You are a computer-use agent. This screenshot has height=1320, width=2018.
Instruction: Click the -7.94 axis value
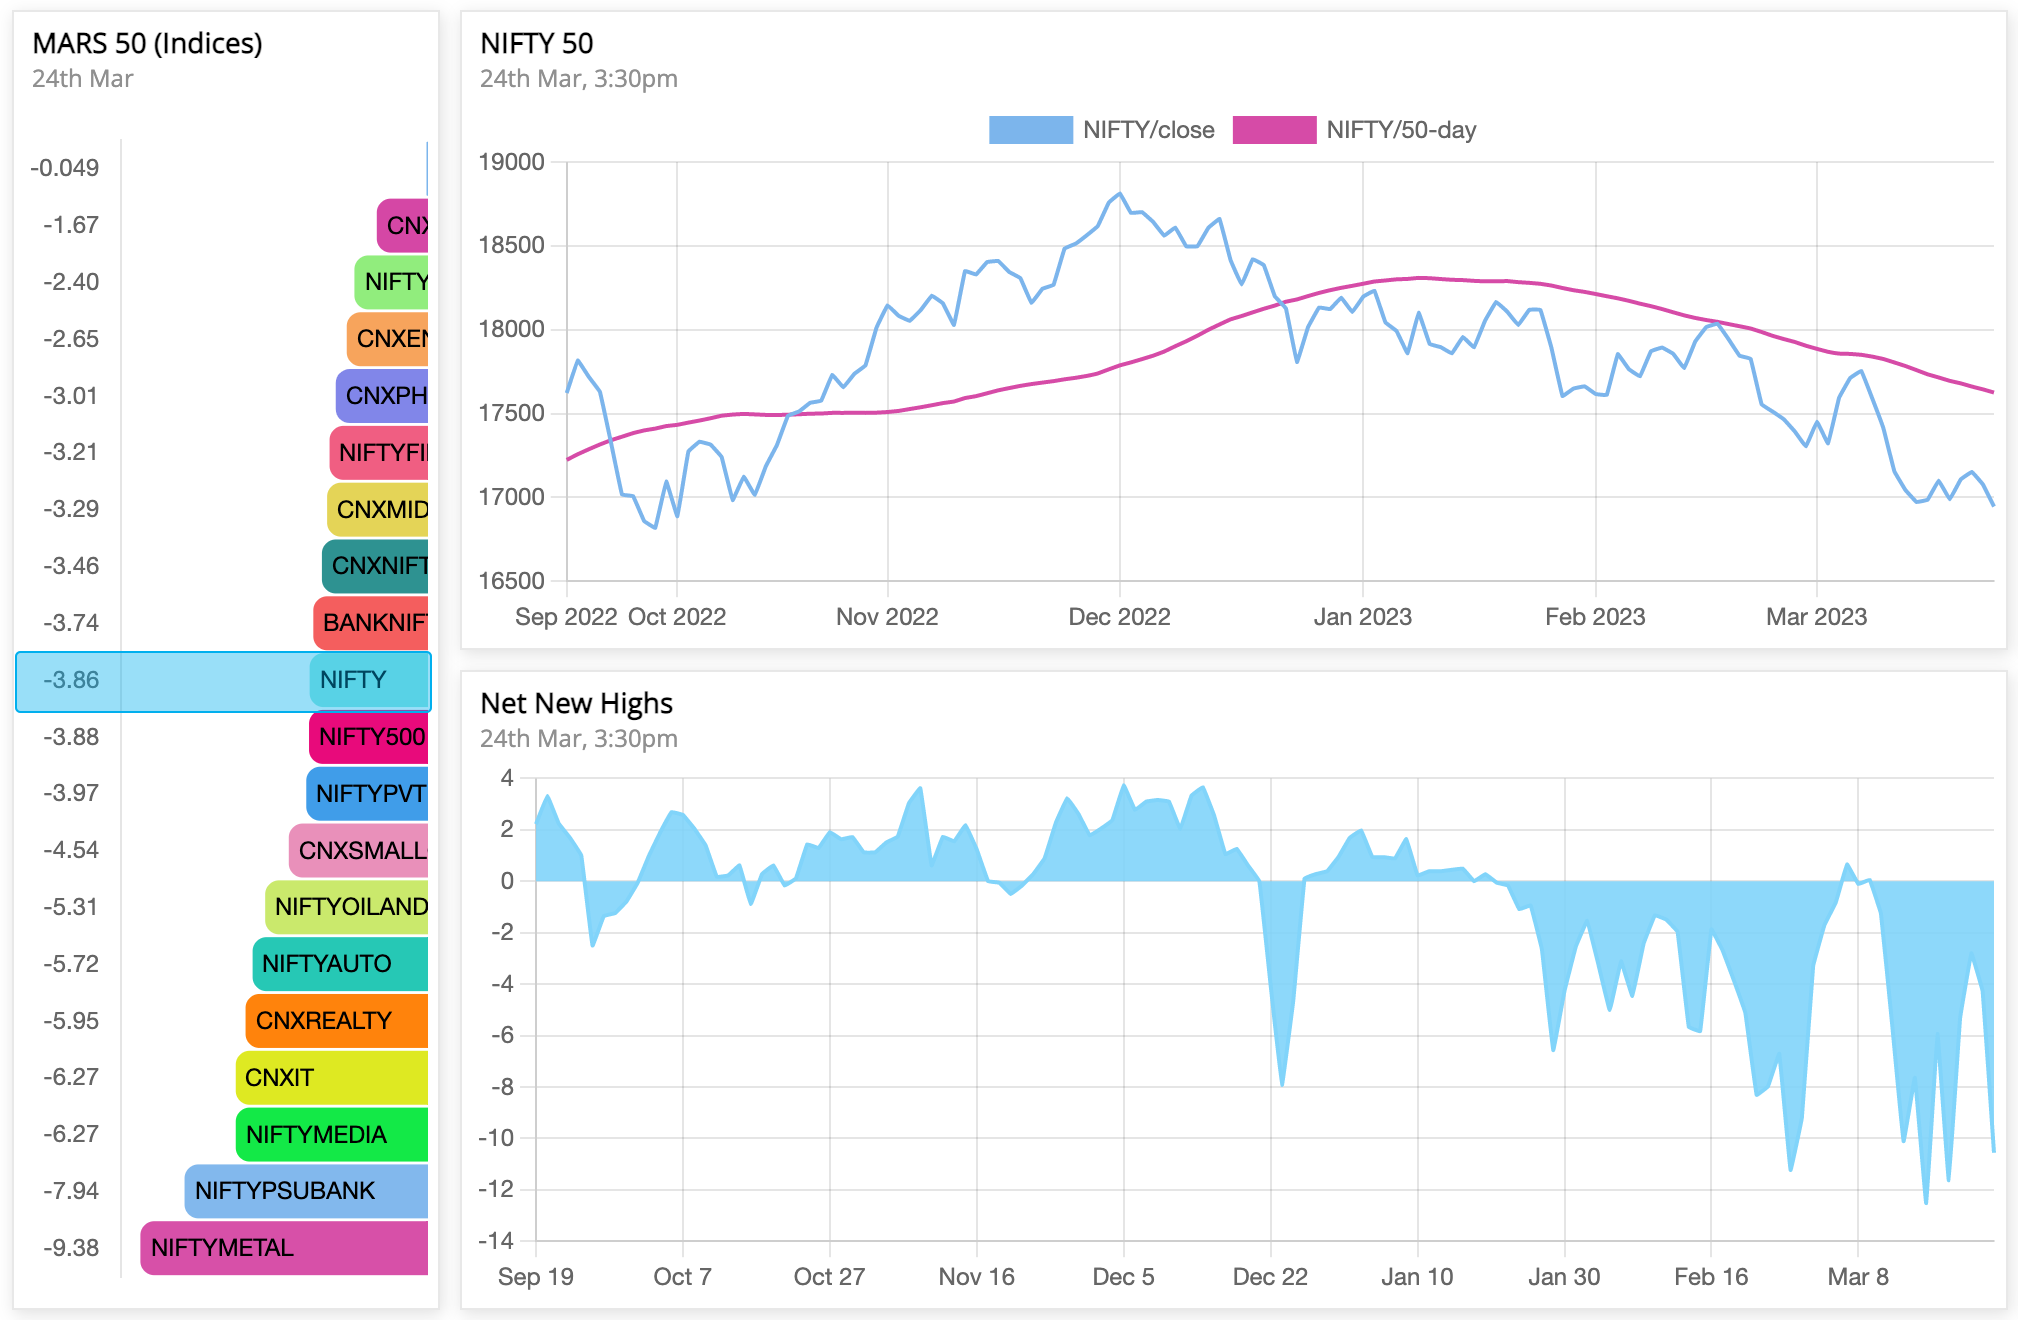[x=71, y=1191]
